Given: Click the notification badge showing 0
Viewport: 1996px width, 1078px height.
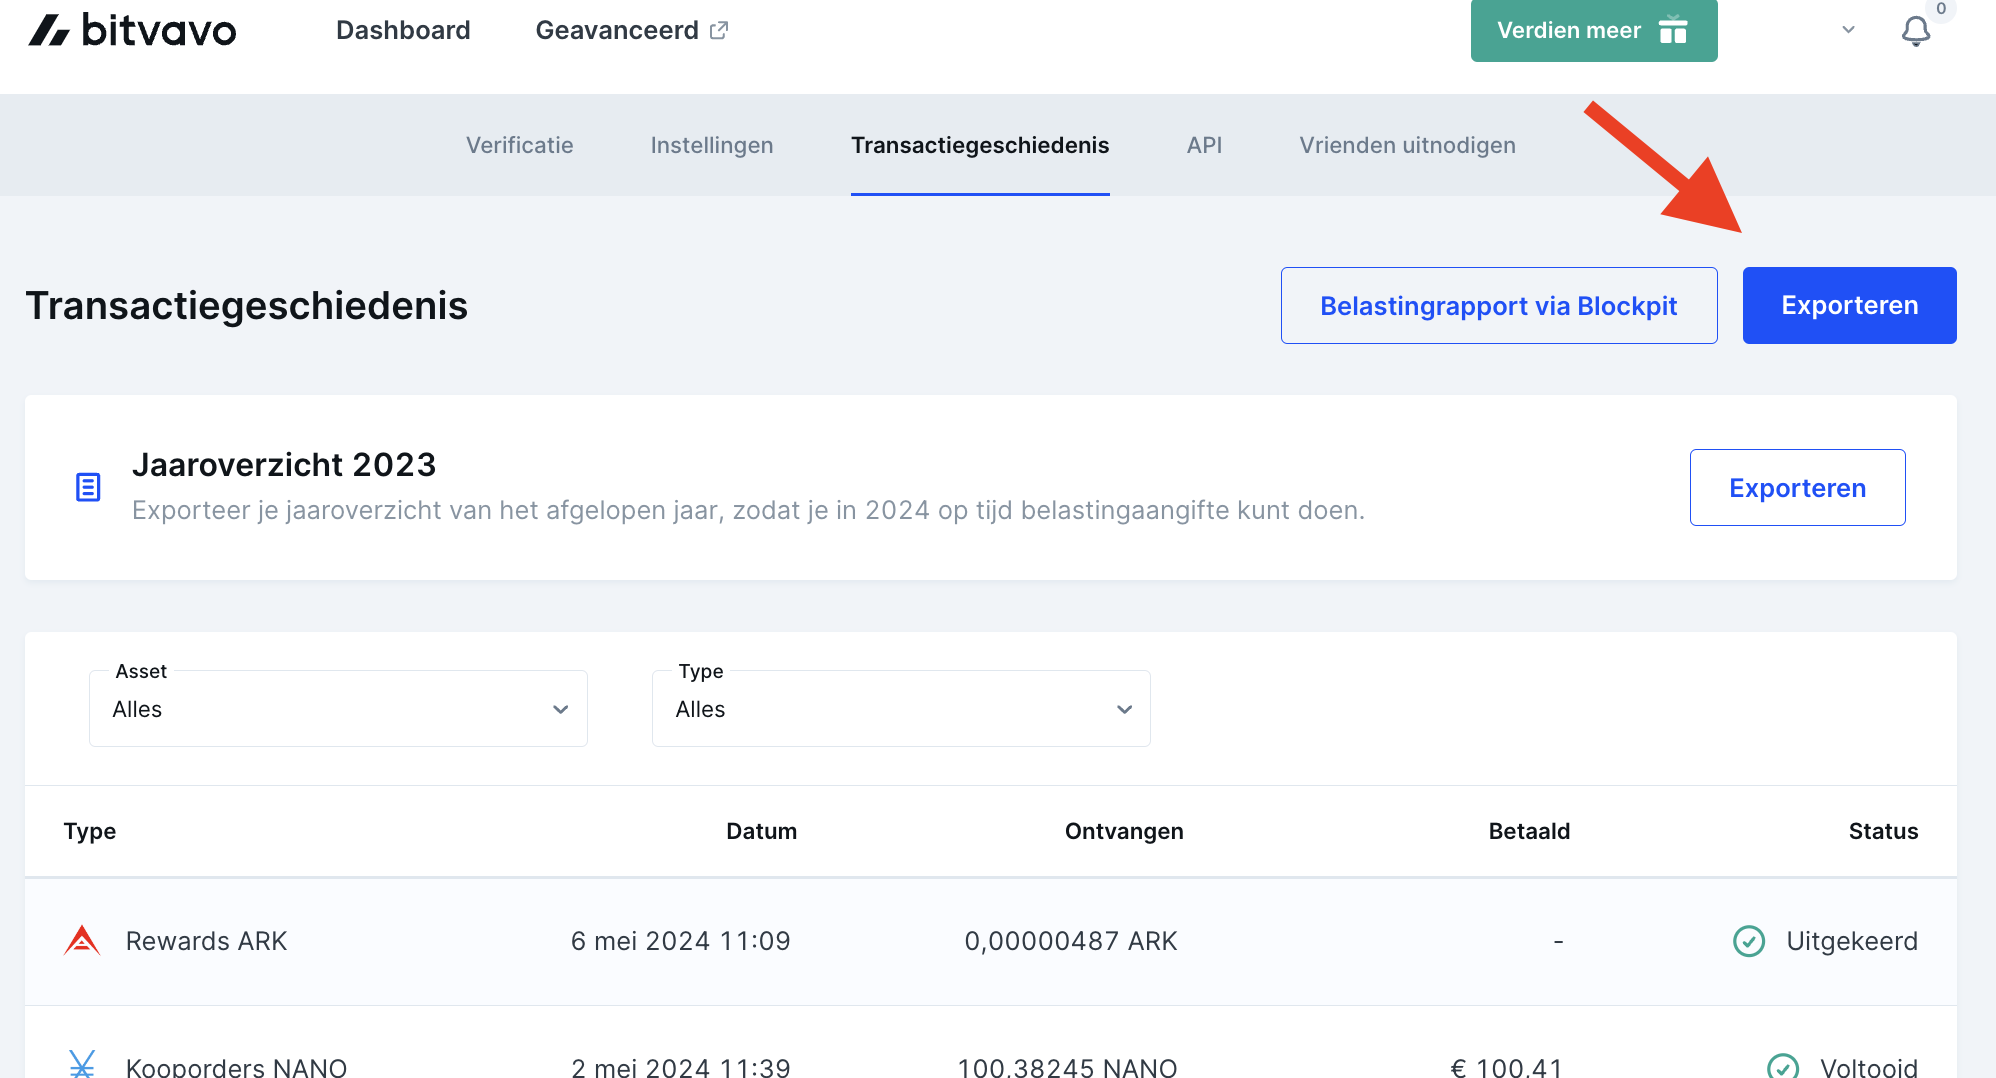Looking at the screenshot, I should click(1941, 10).
